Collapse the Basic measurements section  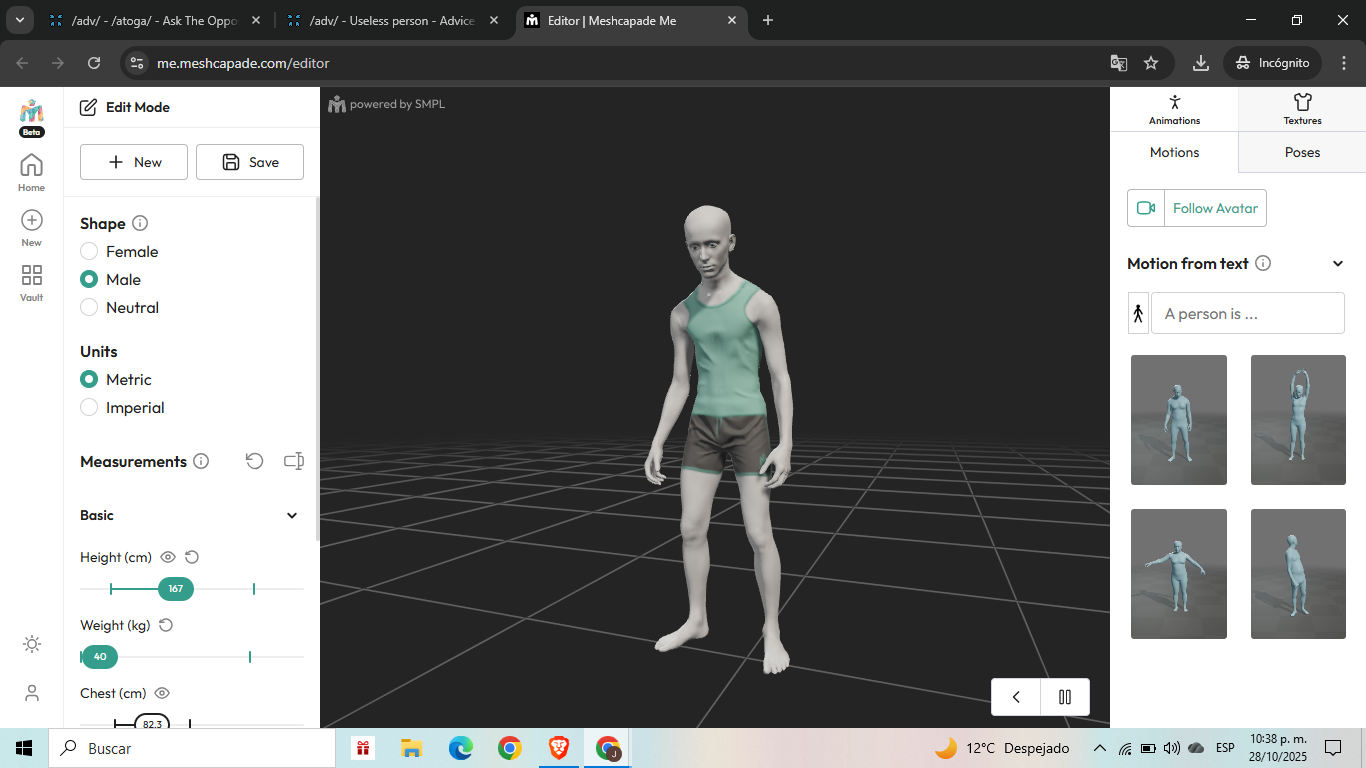[292, 516]
